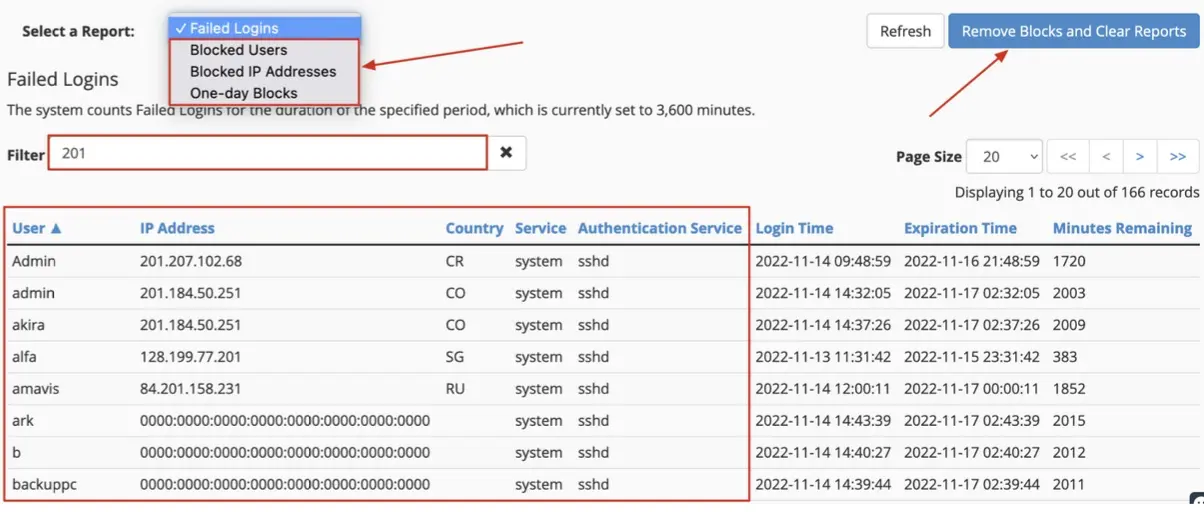Choose One-day Blocks report
The image size is (1204, 512).
tap(264, 93)
